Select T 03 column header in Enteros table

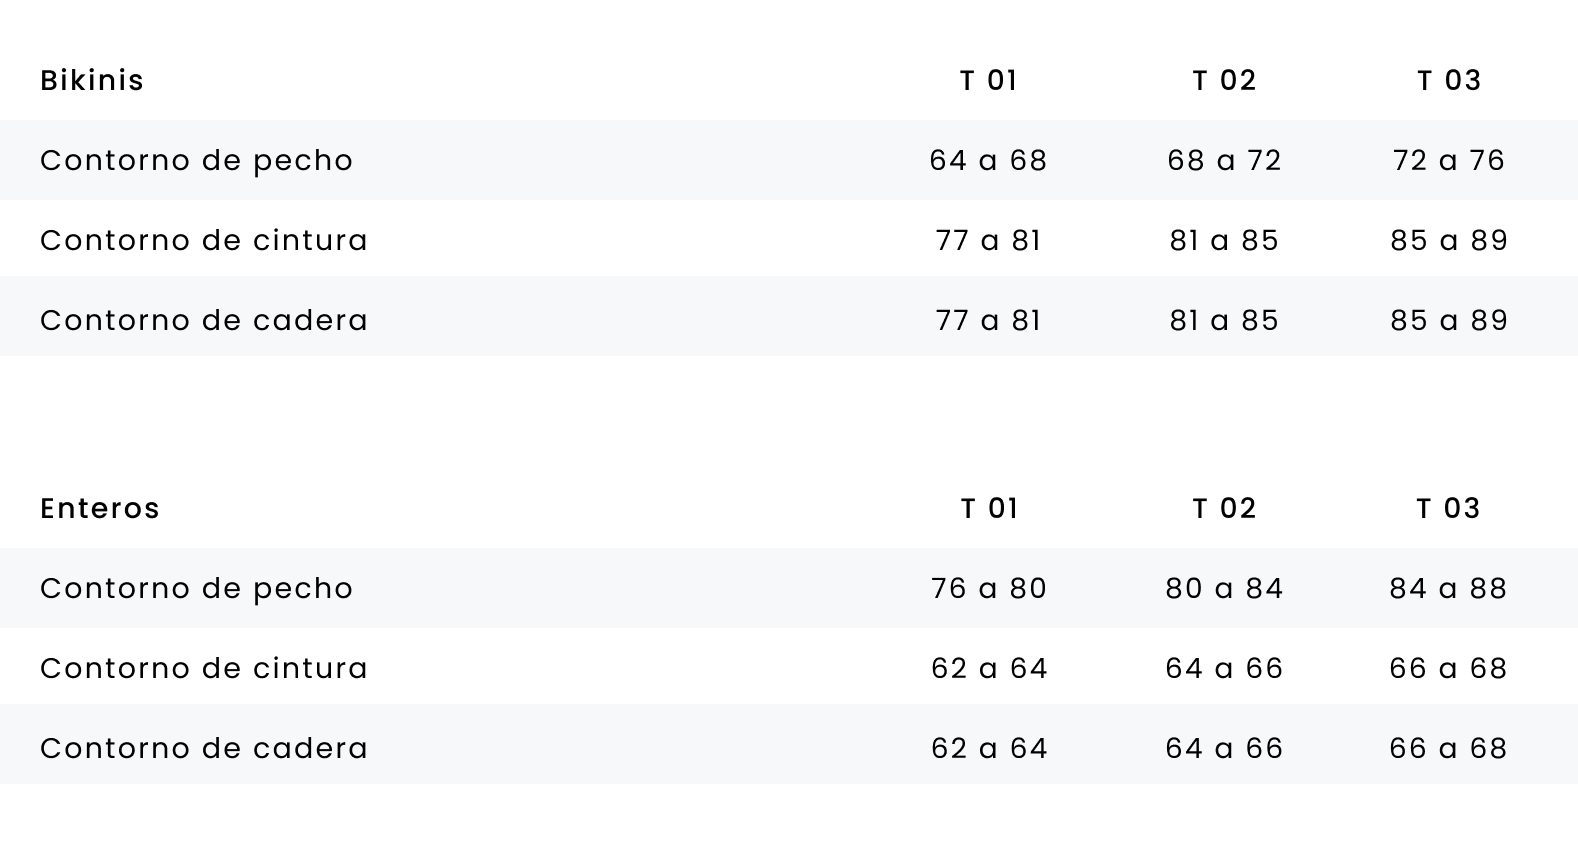pyautogui.click(x=1449, y=508)
